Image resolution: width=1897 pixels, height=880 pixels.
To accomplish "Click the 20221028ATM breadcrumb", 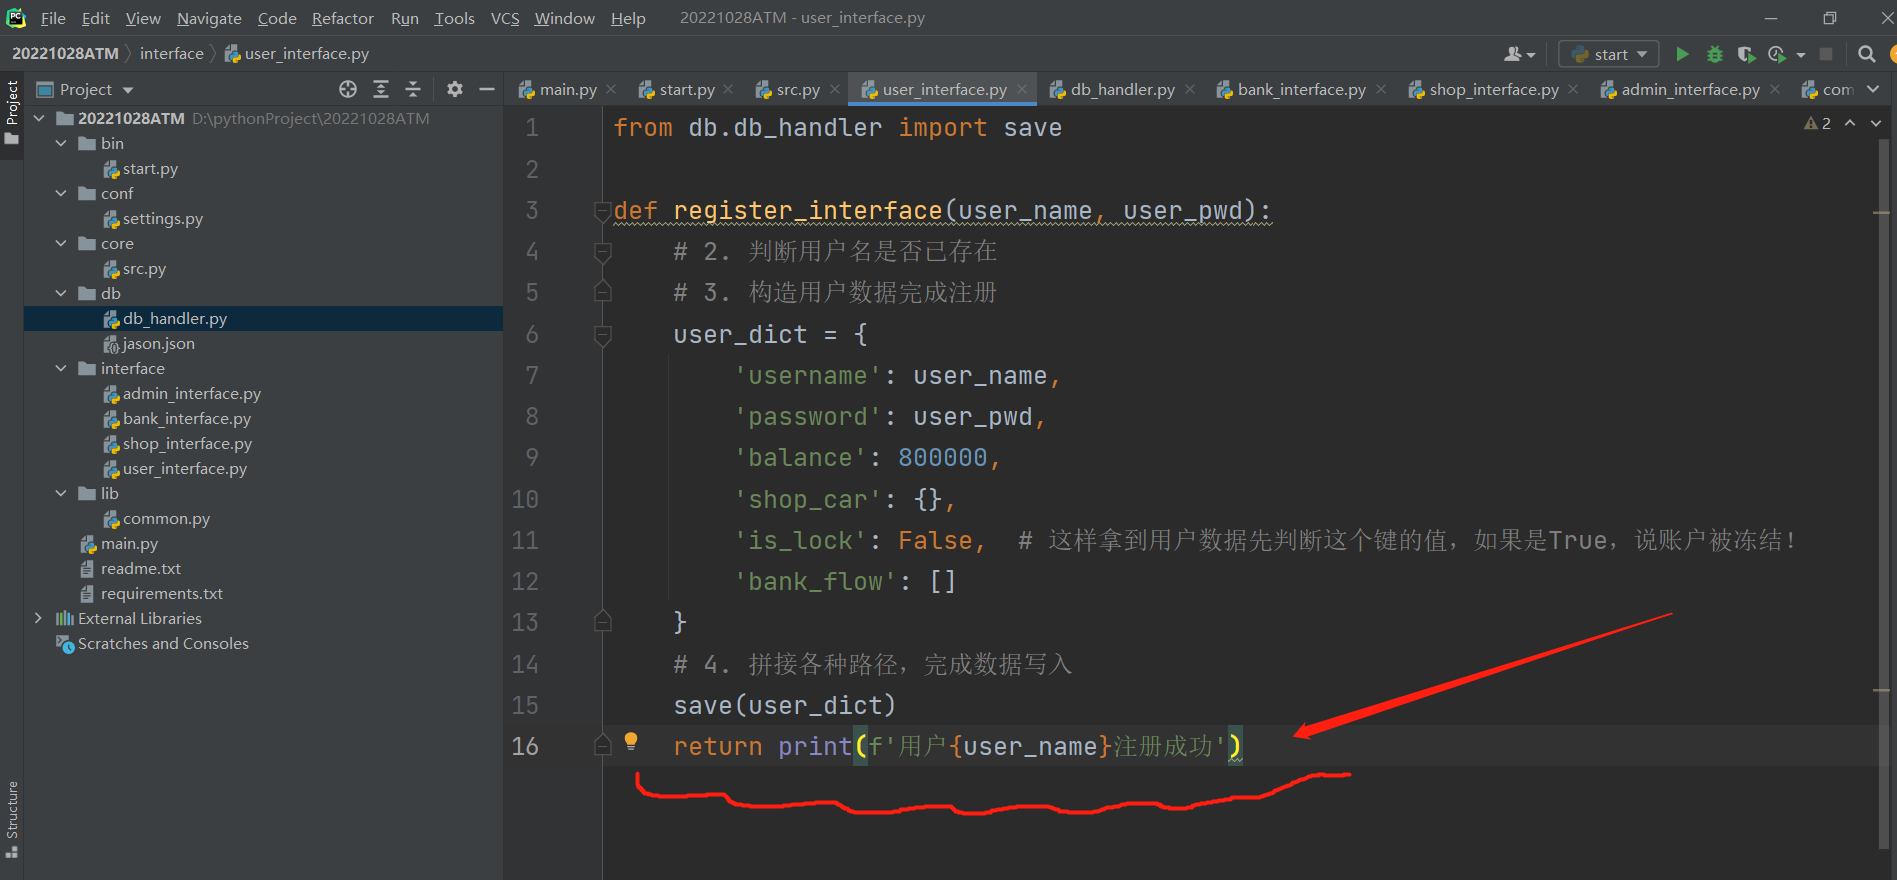I will click(x=65, y=54).
